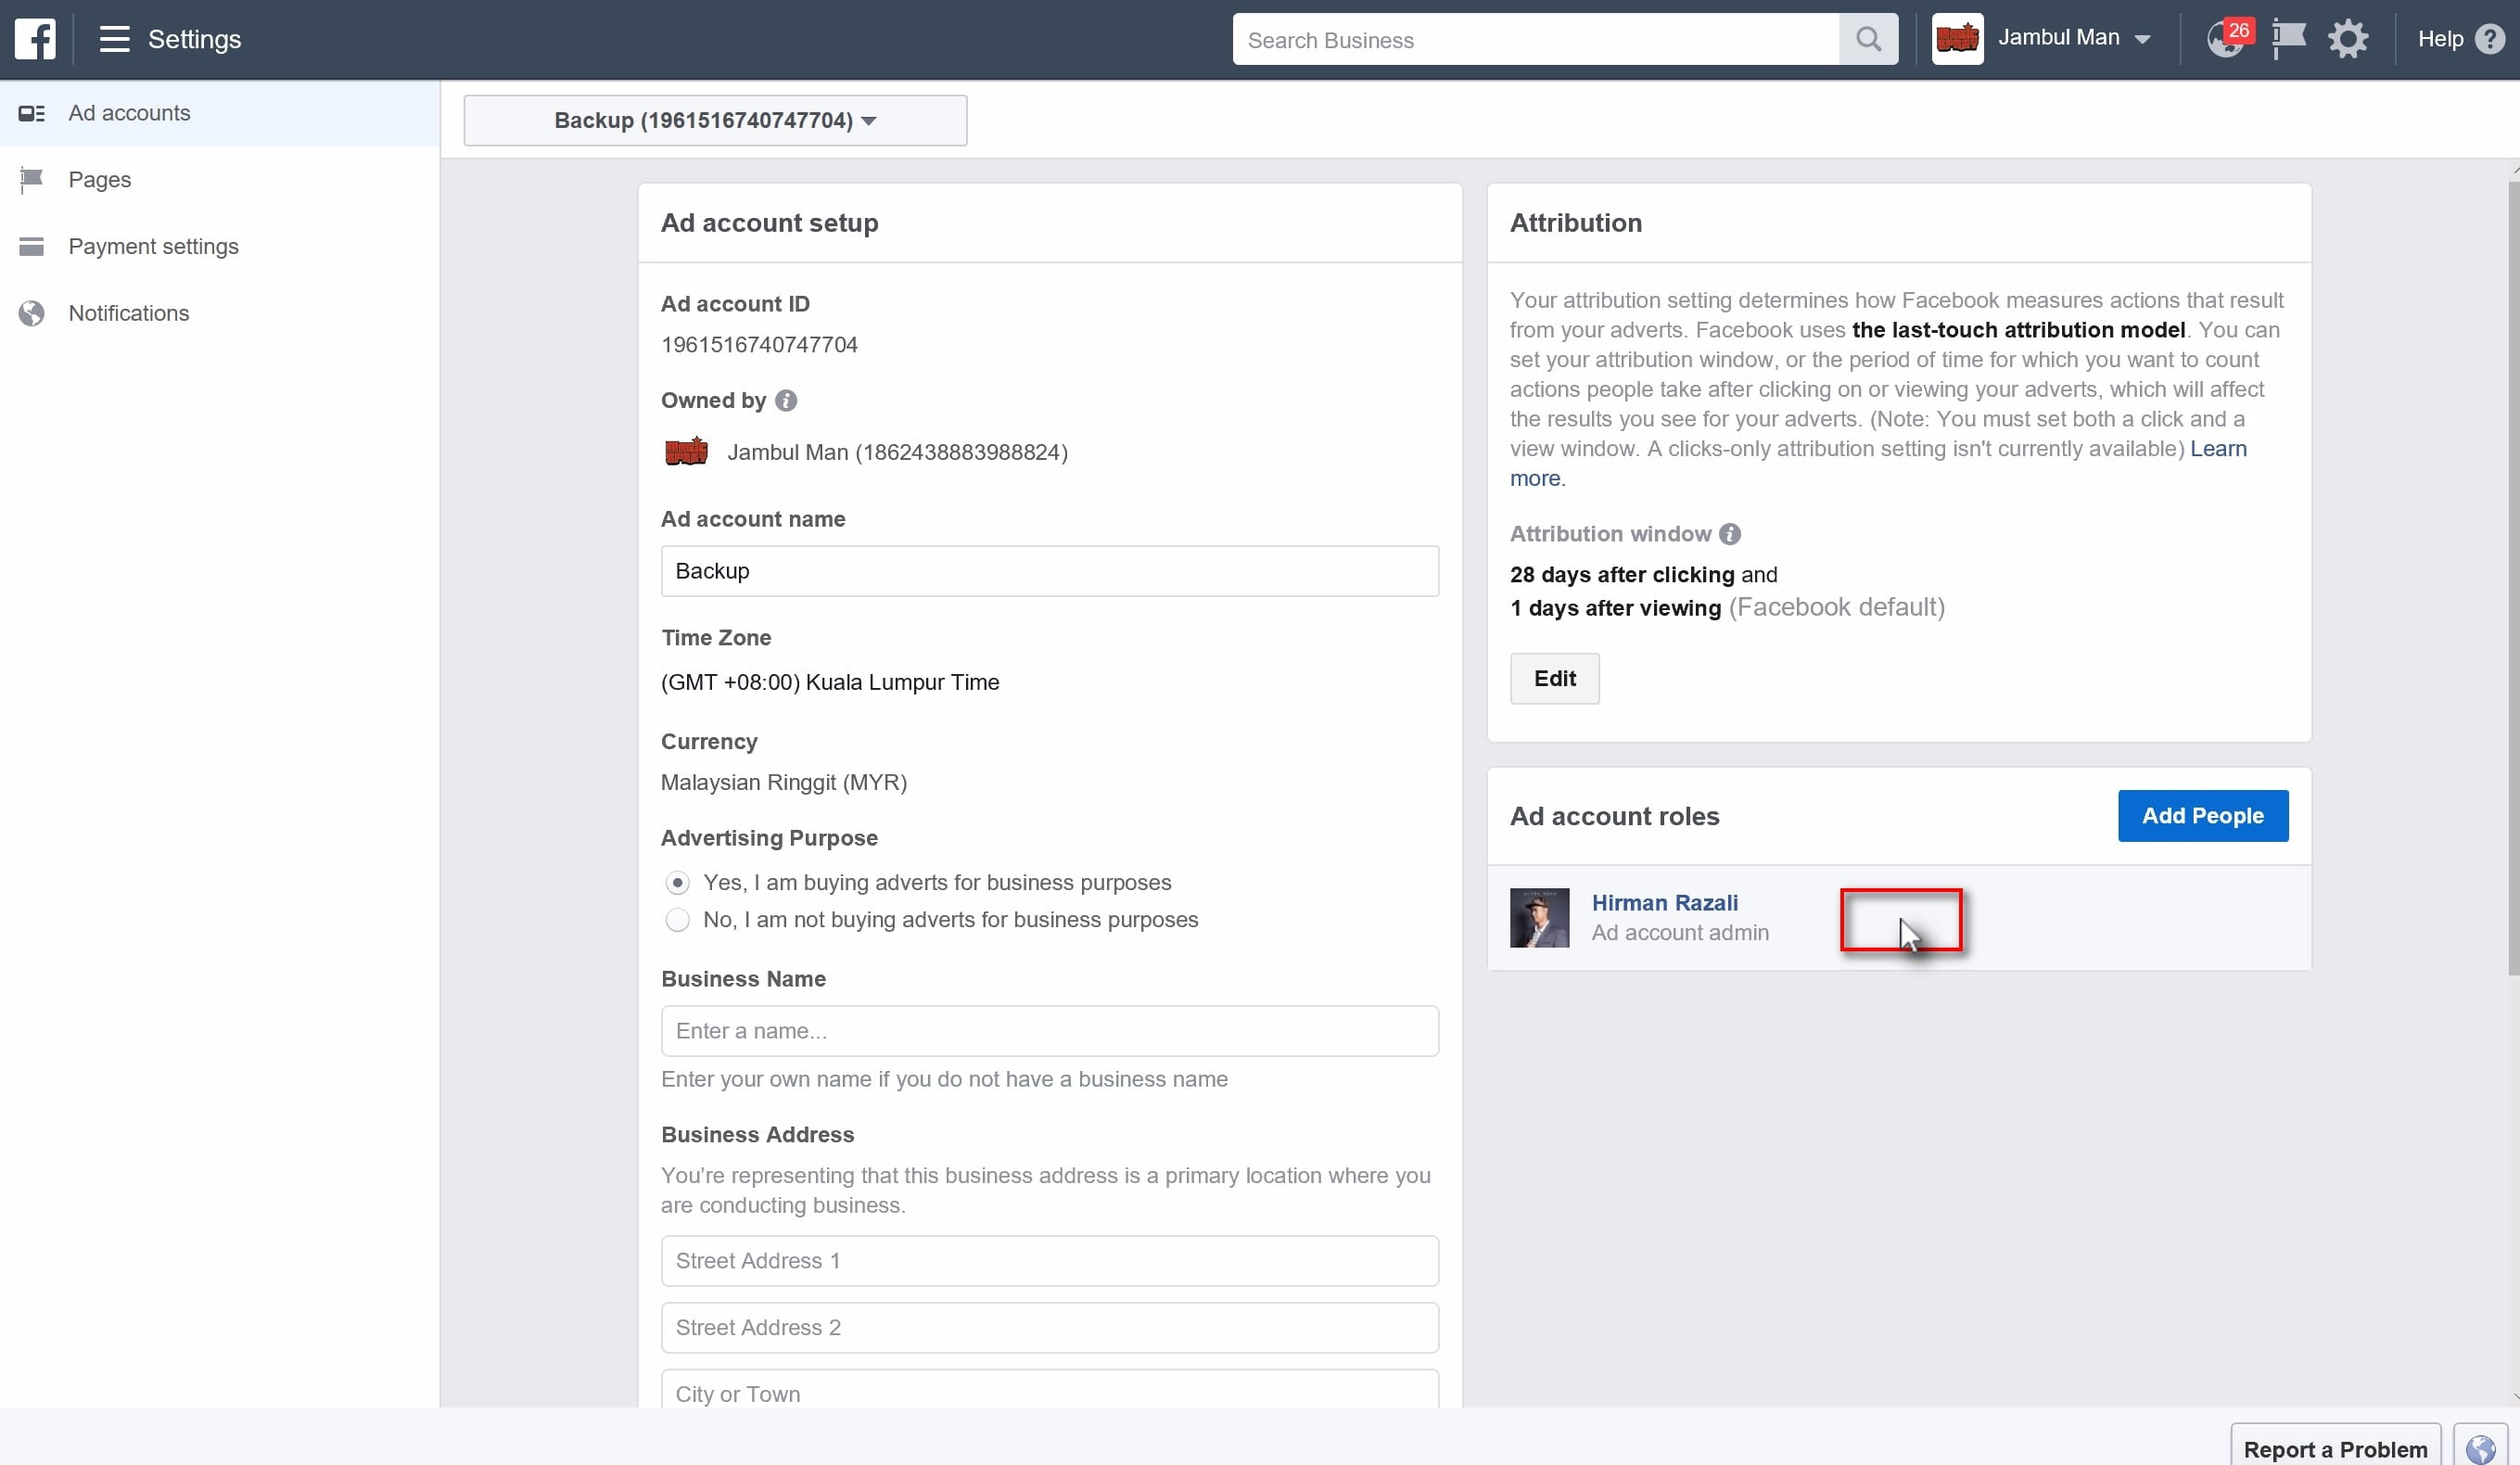The image size is (2520, 1465).
Task: Click the search magnifier button
Action: [x=1868, y=39]
